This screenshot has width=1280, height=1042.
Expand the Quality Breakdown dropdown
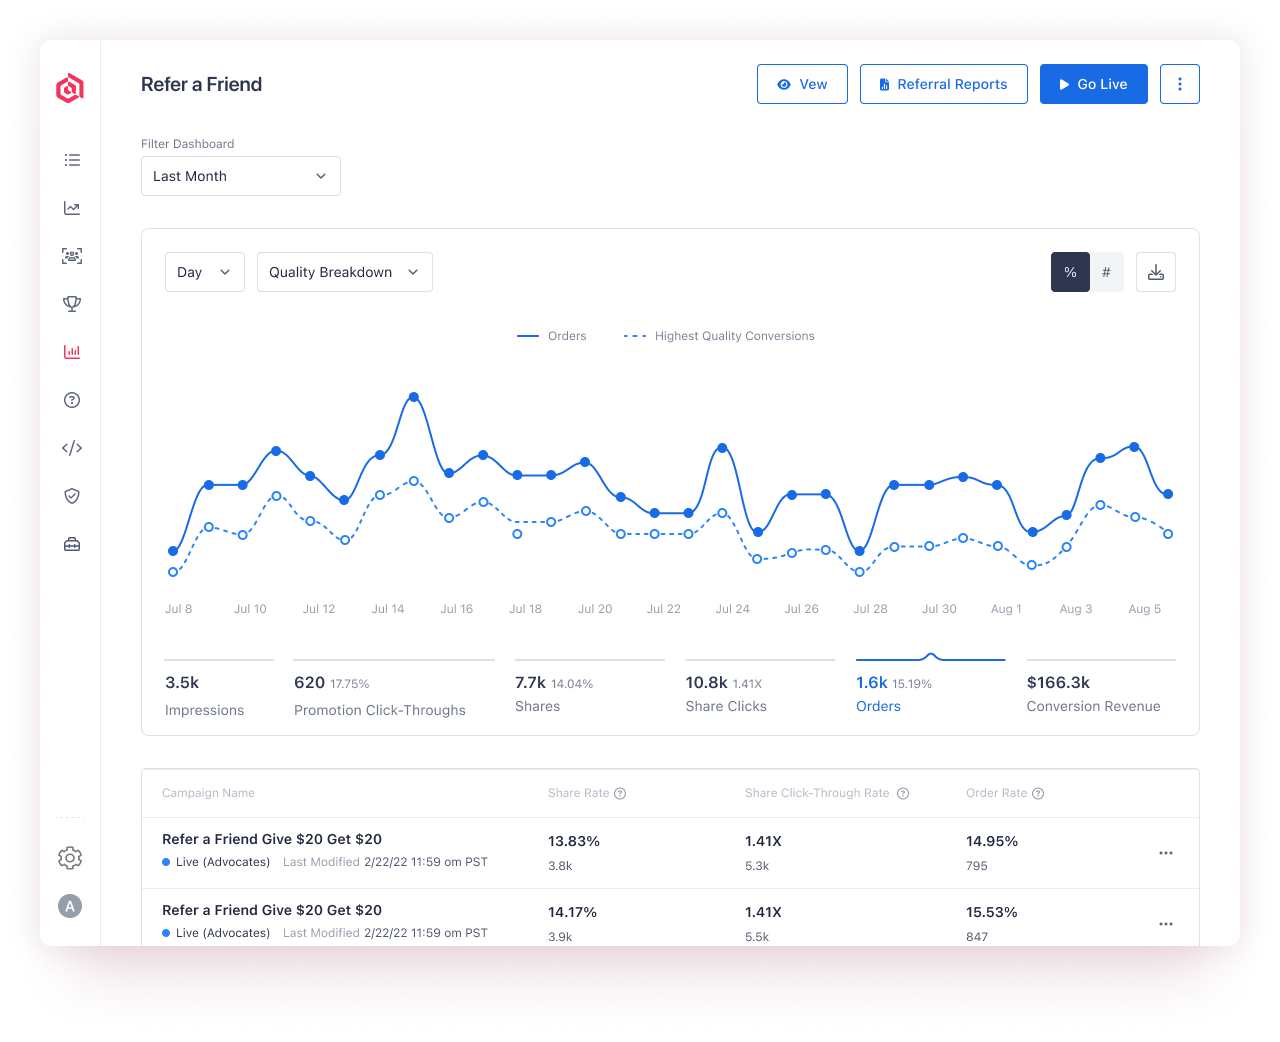pyautogui.click(x=344, y=272)
